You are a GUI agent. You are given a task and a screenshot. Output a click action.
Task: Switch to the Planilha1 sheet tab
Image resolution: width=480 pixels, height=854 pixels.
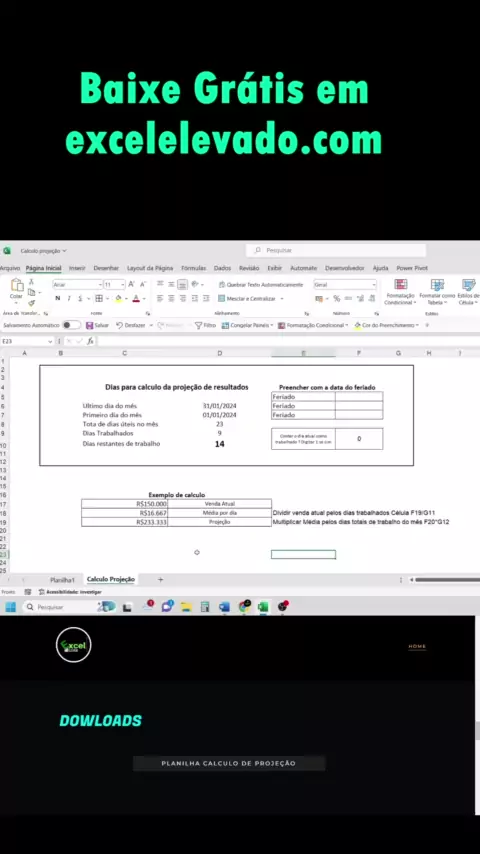(62, 580)
